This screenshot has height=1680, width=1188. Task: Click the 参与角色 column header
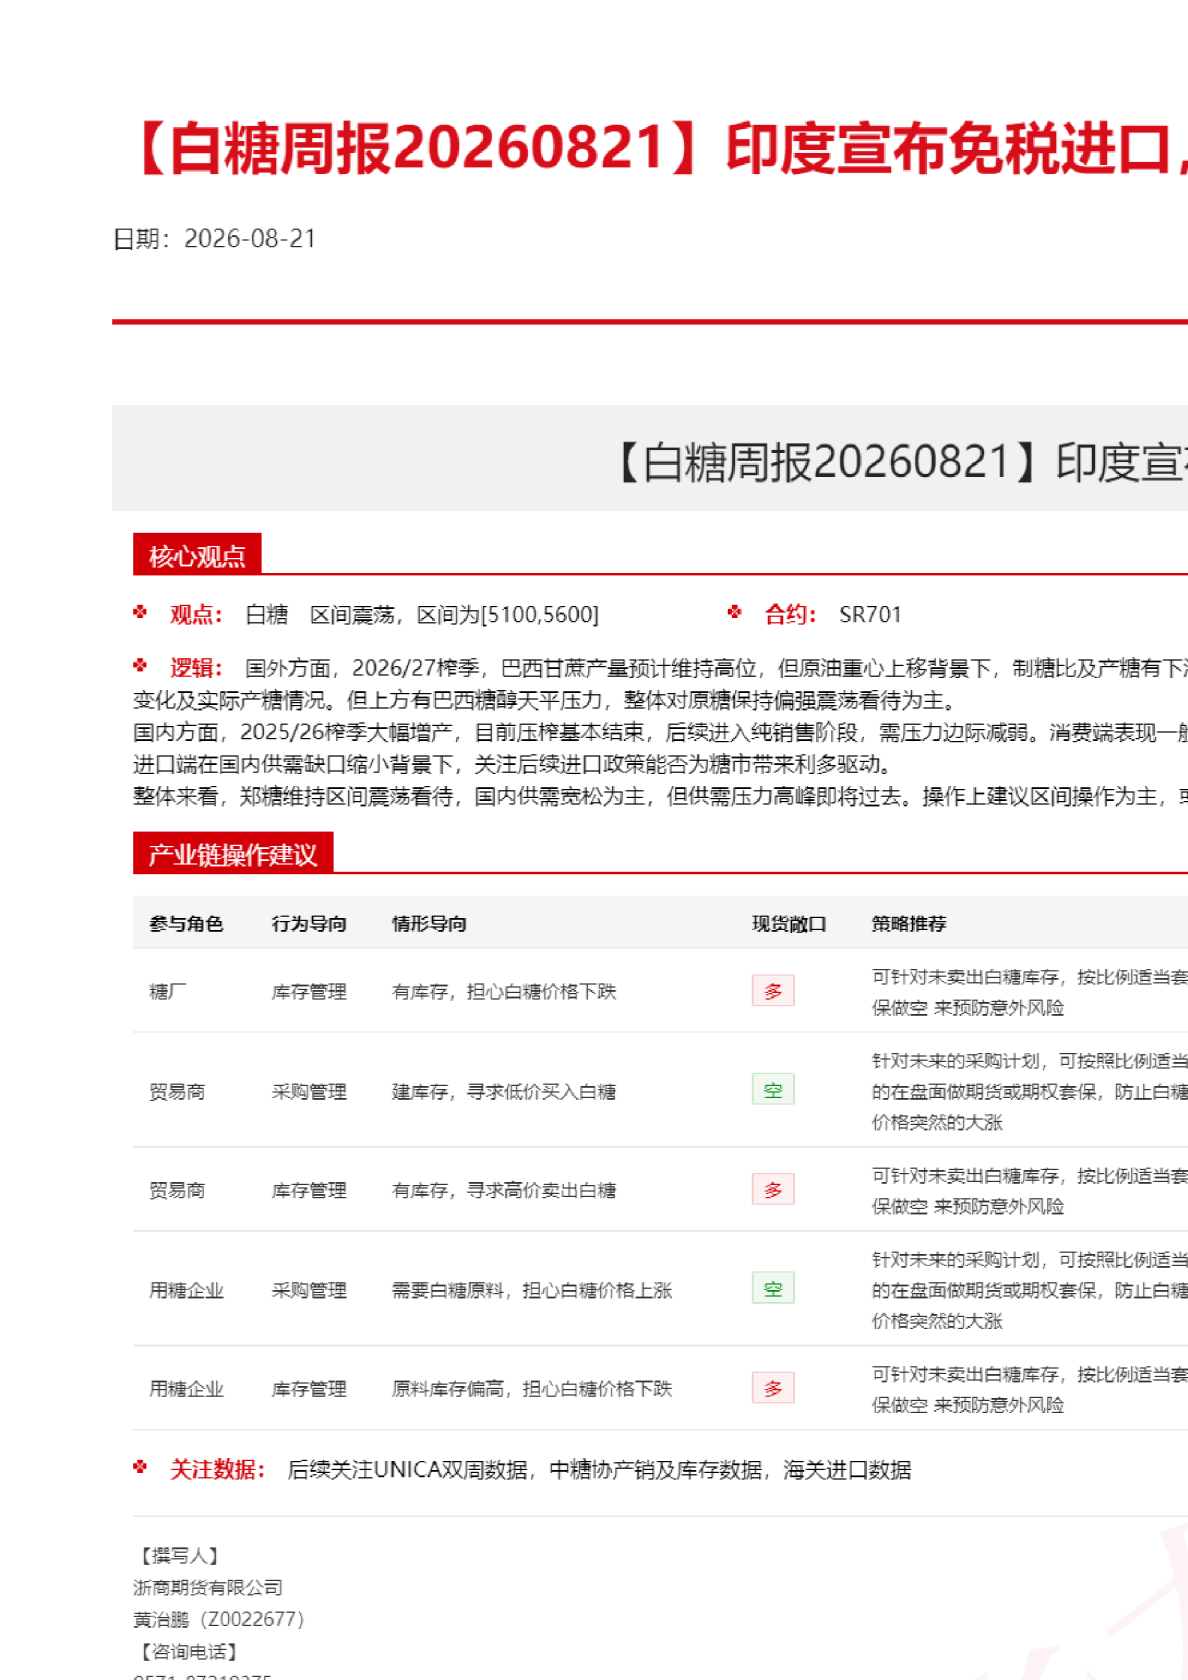pos(186,924)
